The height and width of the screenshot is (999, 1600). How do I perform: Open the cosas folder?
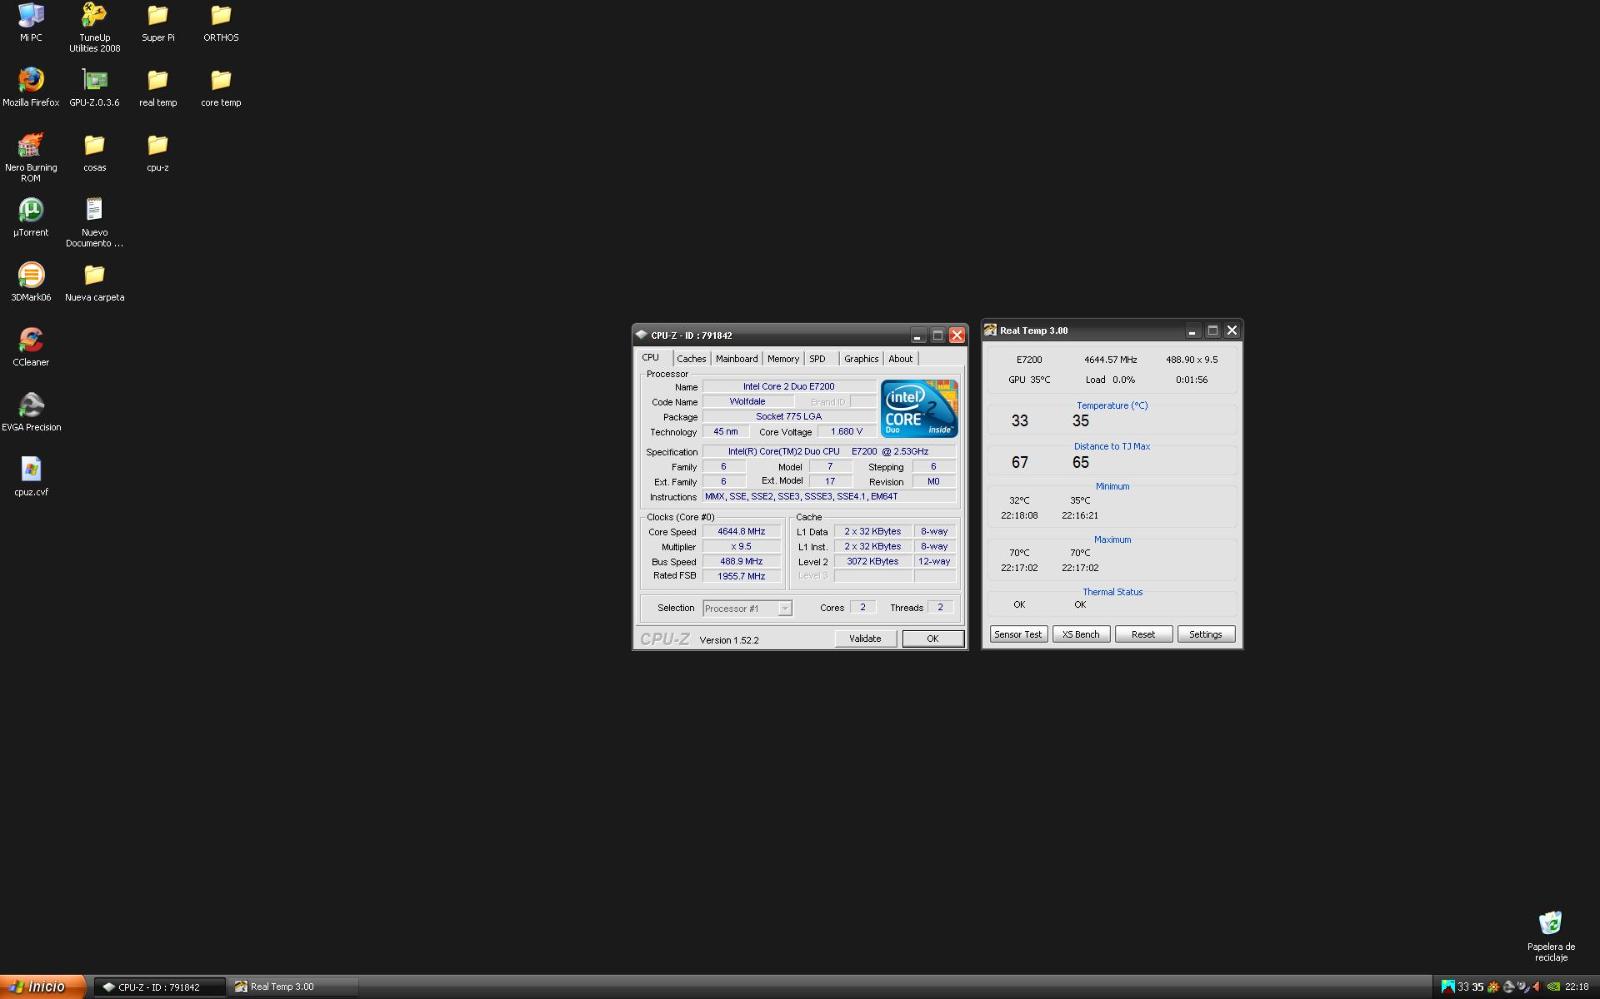click(x=94, y=152)
